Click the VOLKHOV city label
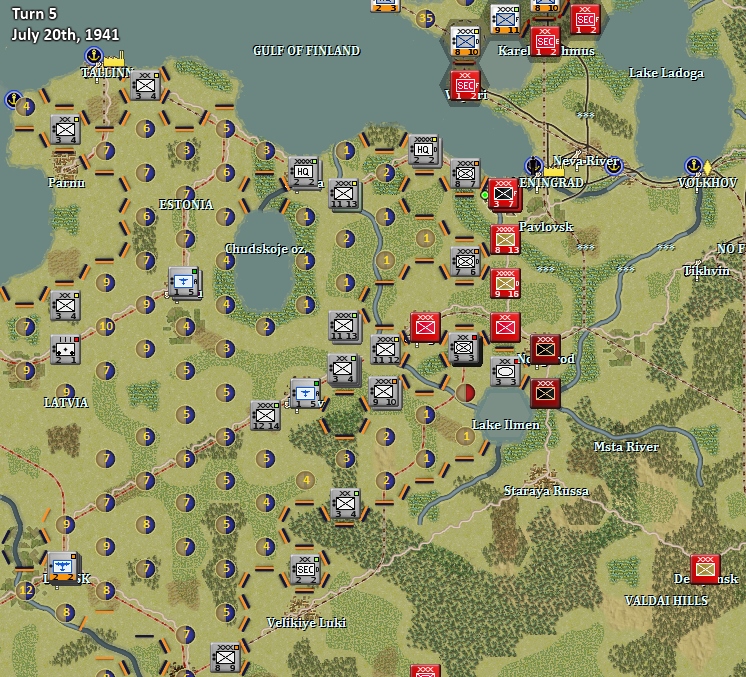The width and height of the screenshot is (746, 677). click(707, 183)
